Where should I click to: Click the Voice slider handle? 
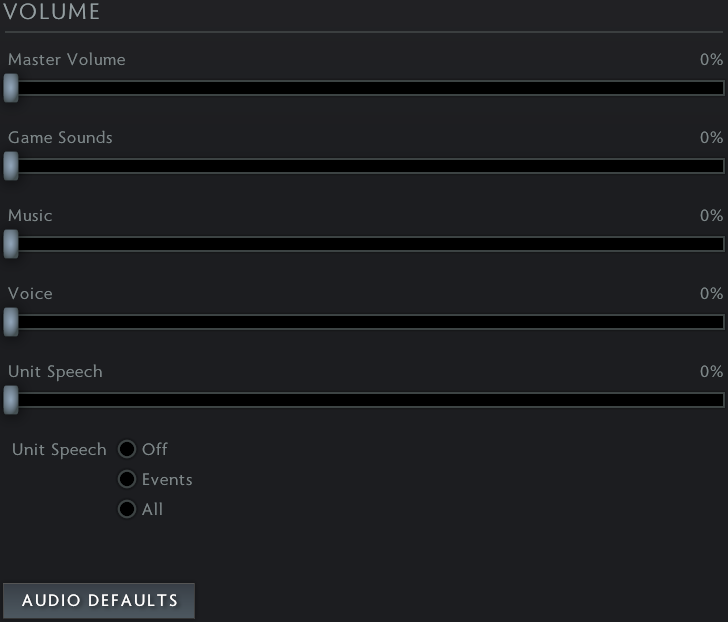tap(10, 322)
